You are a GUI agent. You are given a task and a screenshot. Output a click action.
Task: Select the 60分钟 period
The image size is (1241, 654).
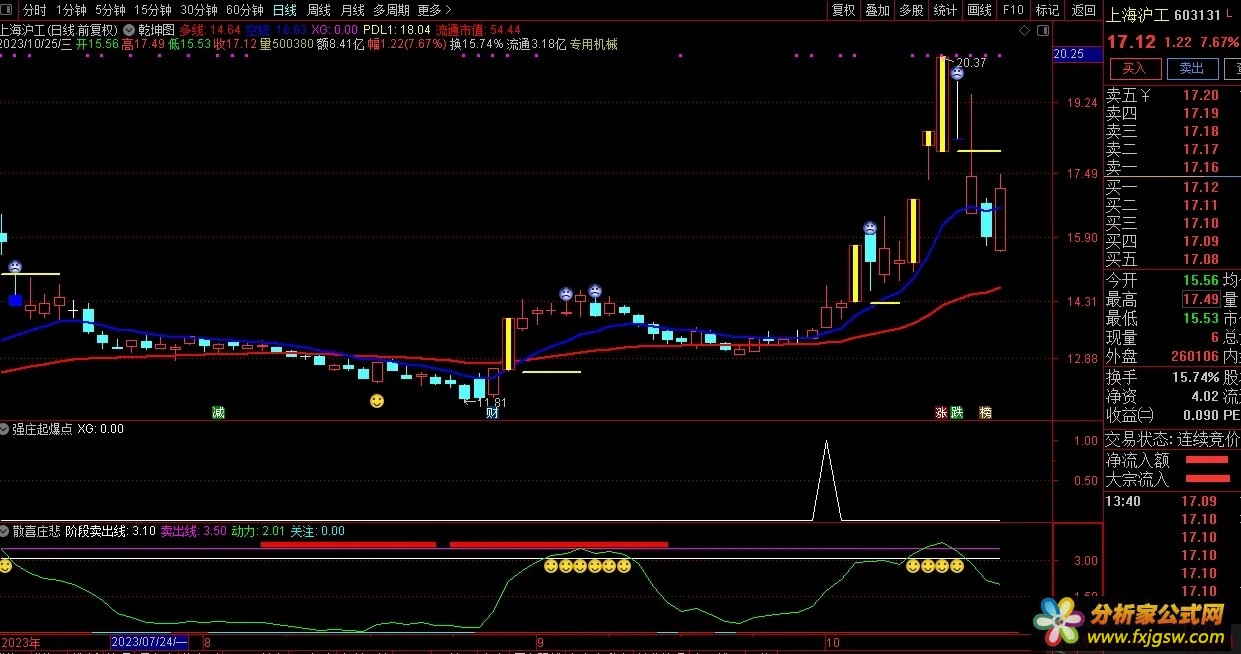tap(245, 10)
